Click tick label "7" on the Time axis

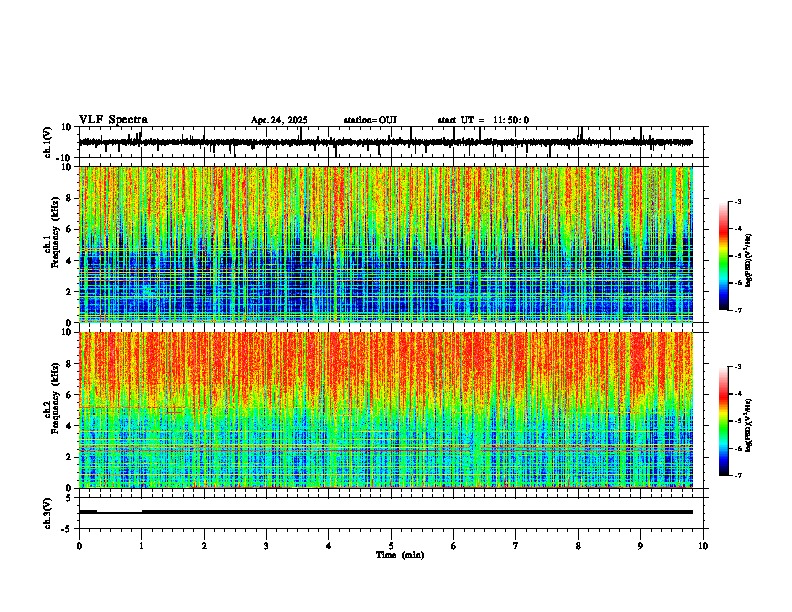click(516, 546)
